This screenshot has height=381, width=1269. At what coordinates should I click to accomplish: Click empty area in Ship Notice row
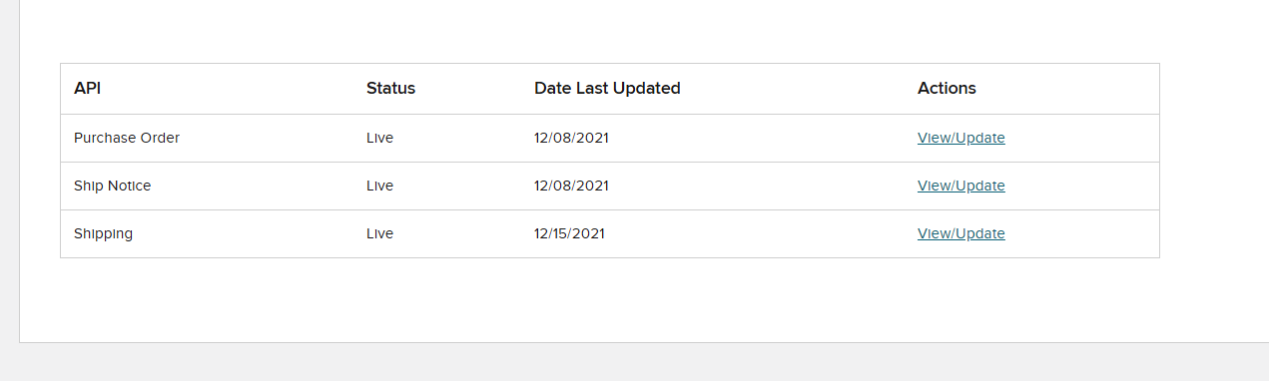point(760,186)
